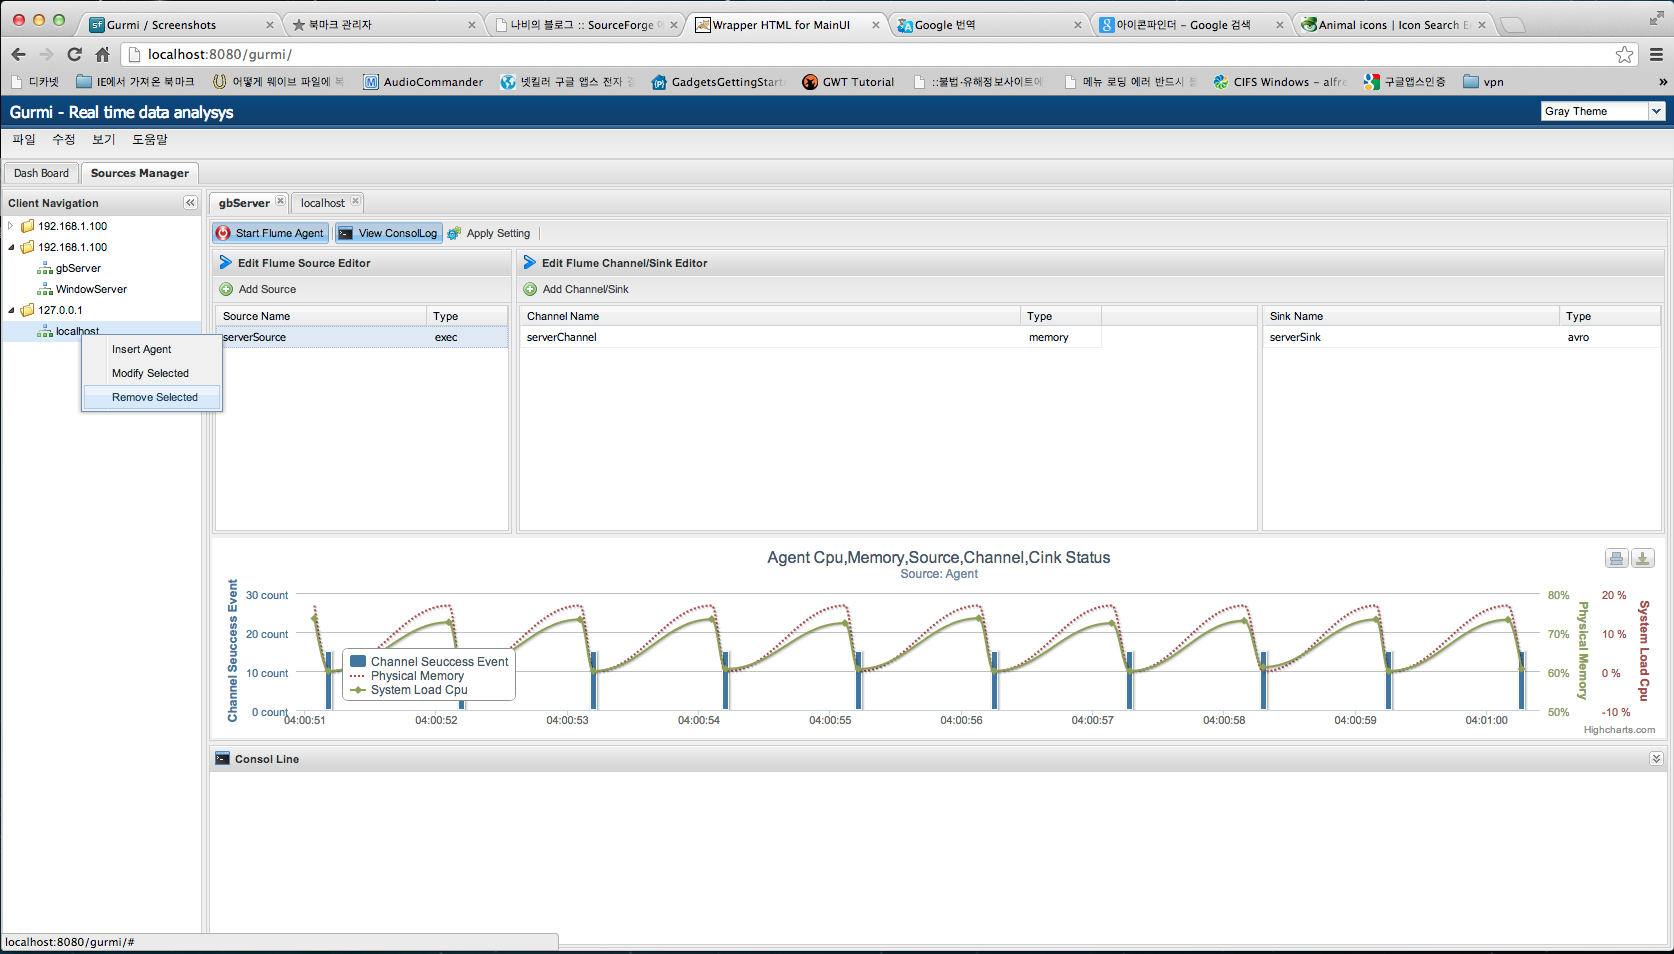This screenshot has height=954, width=1674.
Task: Click the Add Channel/Sink plus icon
Action: click(530, 289)
